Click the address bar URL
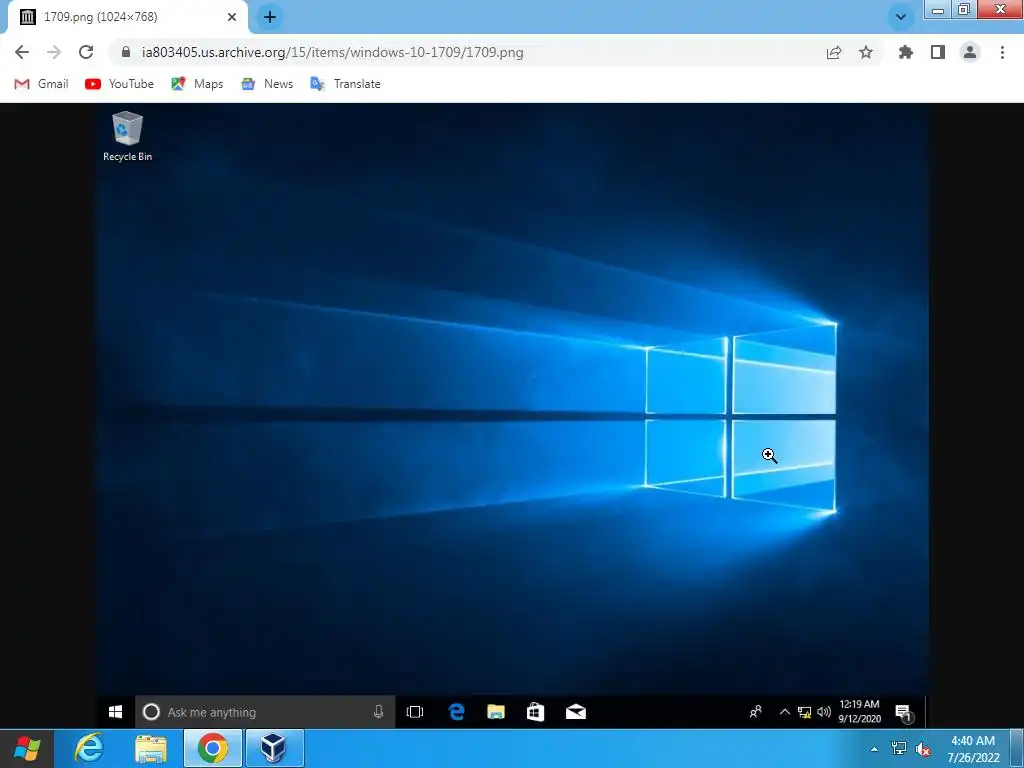The image size is (1024, 768). [332, 52]
